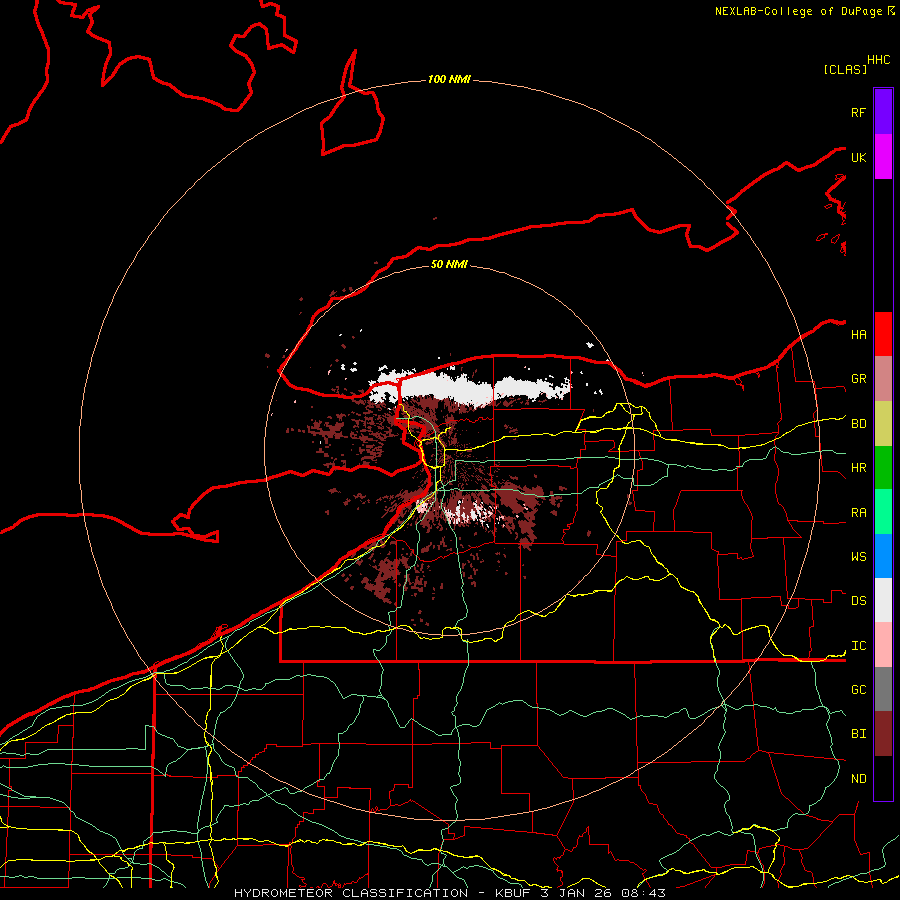Click the GR legend label
900x900 pixels.
coord(858,379)
